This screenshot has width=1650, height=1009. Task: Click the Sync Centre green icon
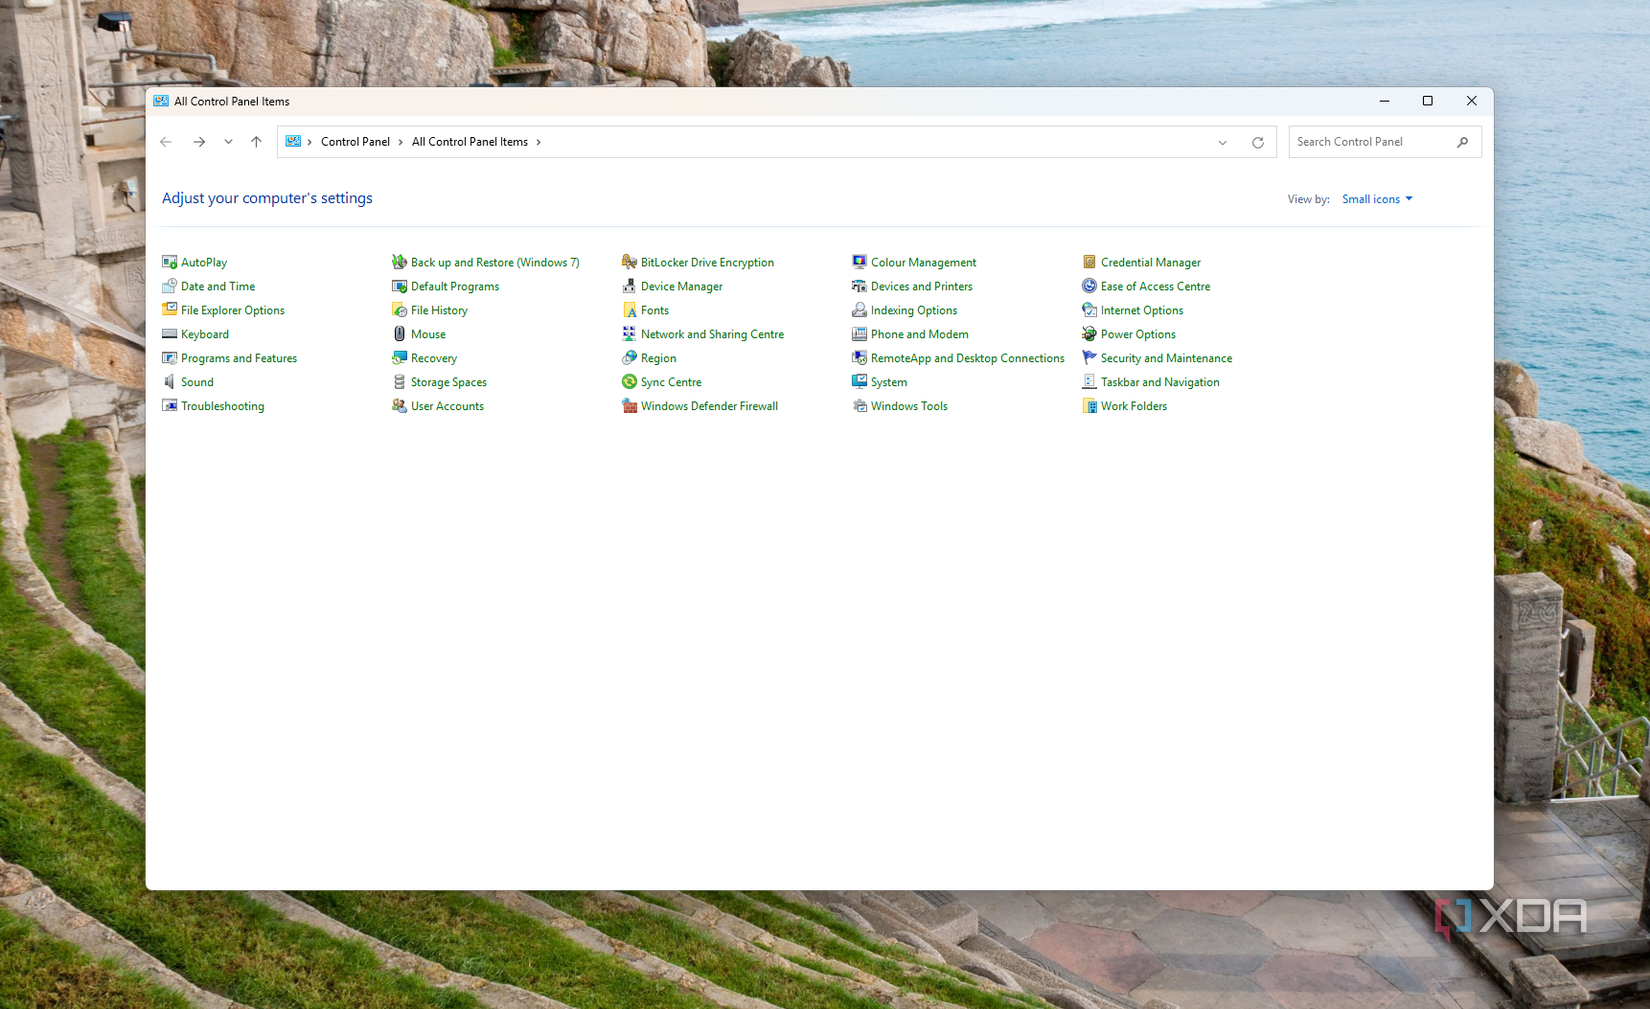629,382
